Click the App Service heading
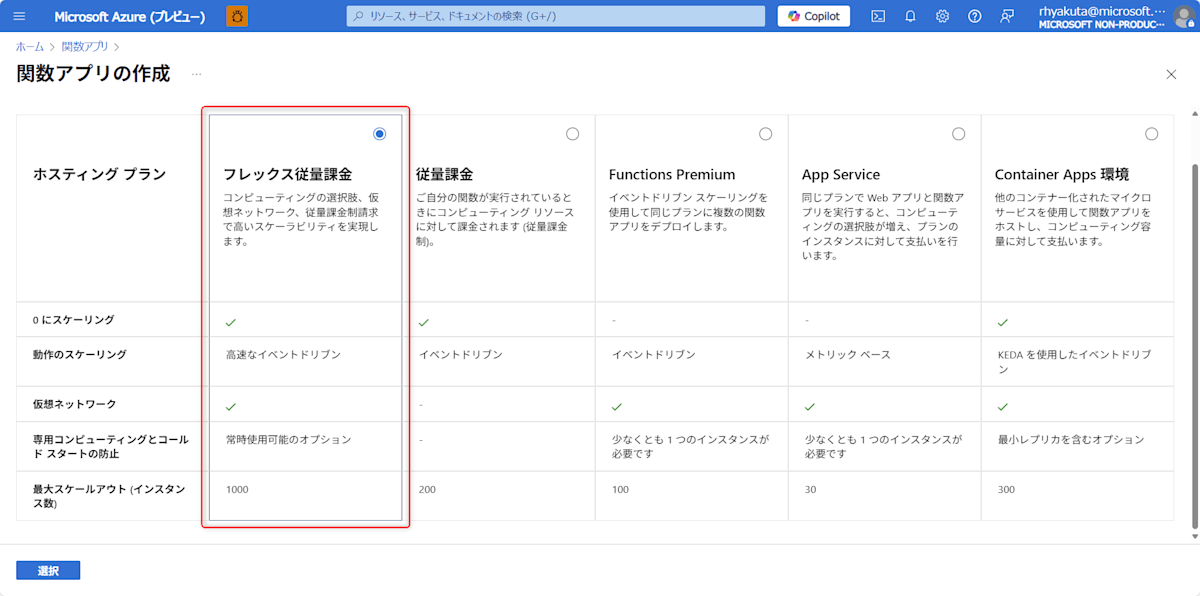 (841, 174)
